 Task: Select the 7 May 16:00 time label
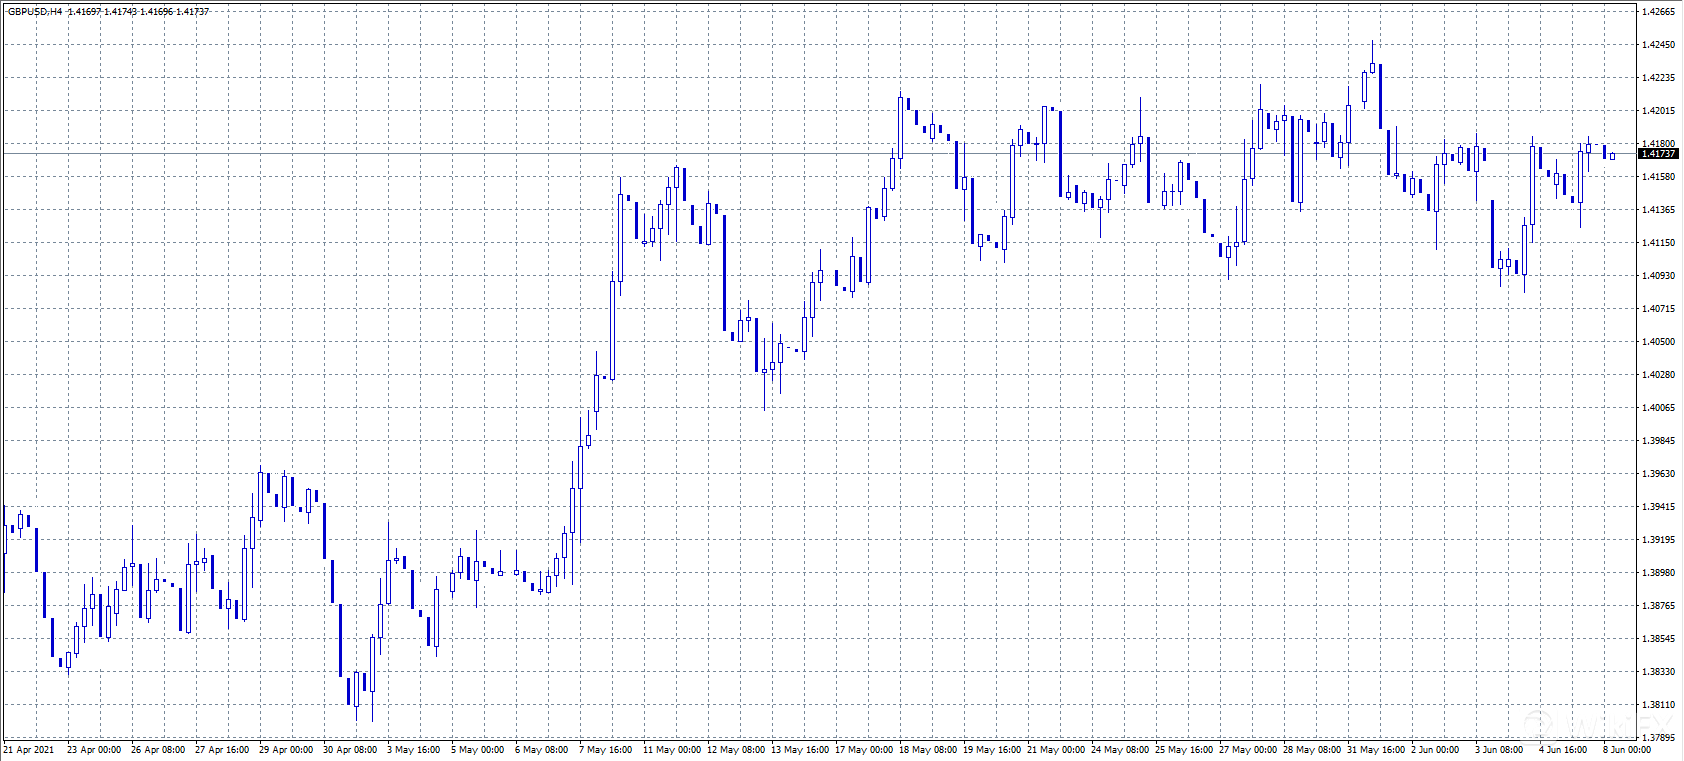(x=606, y=750)
